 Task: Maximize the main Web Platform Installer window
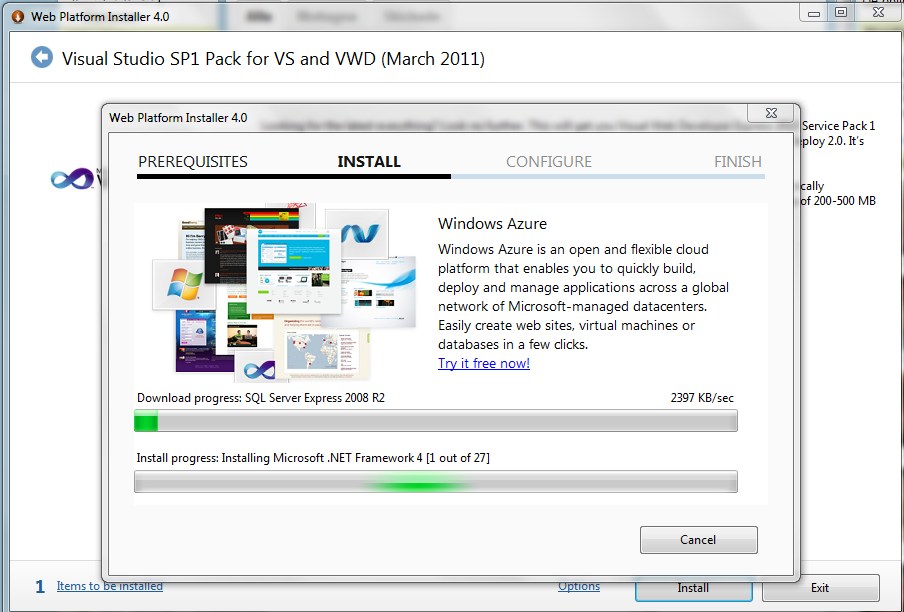841,13
